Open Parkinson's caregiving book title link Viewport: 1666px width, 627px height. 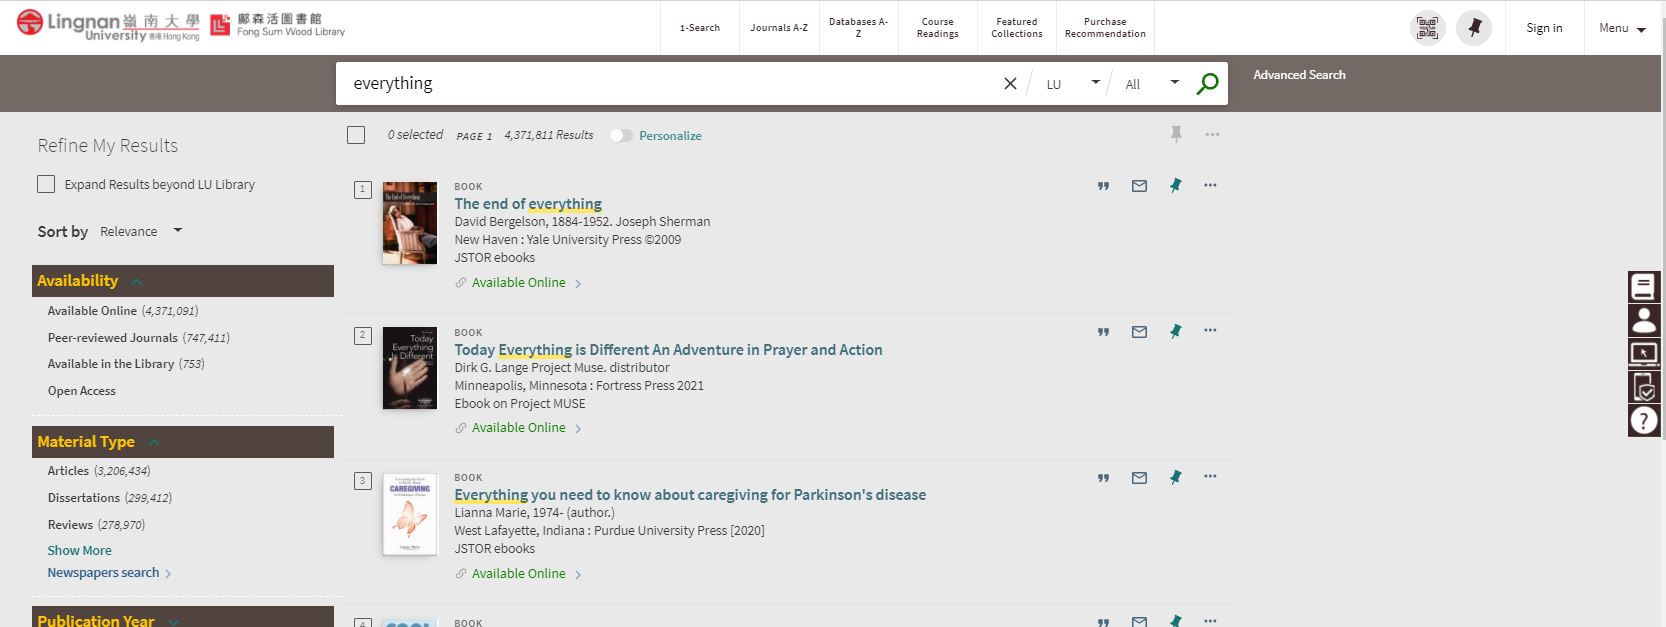tap(690, 495)
